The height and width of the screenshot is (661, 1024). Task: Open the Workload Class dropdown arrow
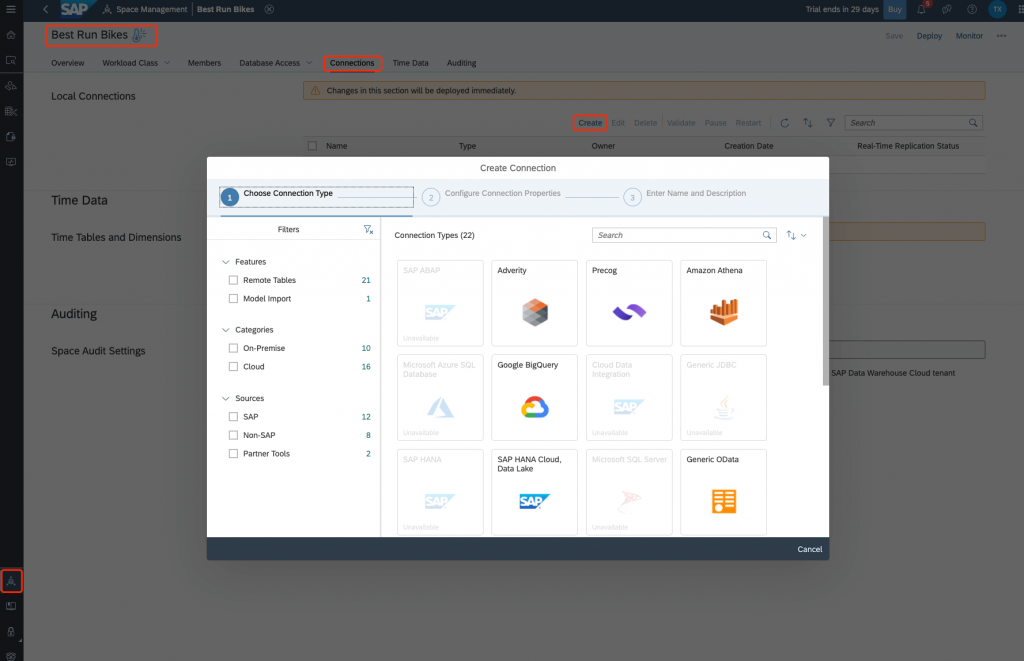pos(167,63)
